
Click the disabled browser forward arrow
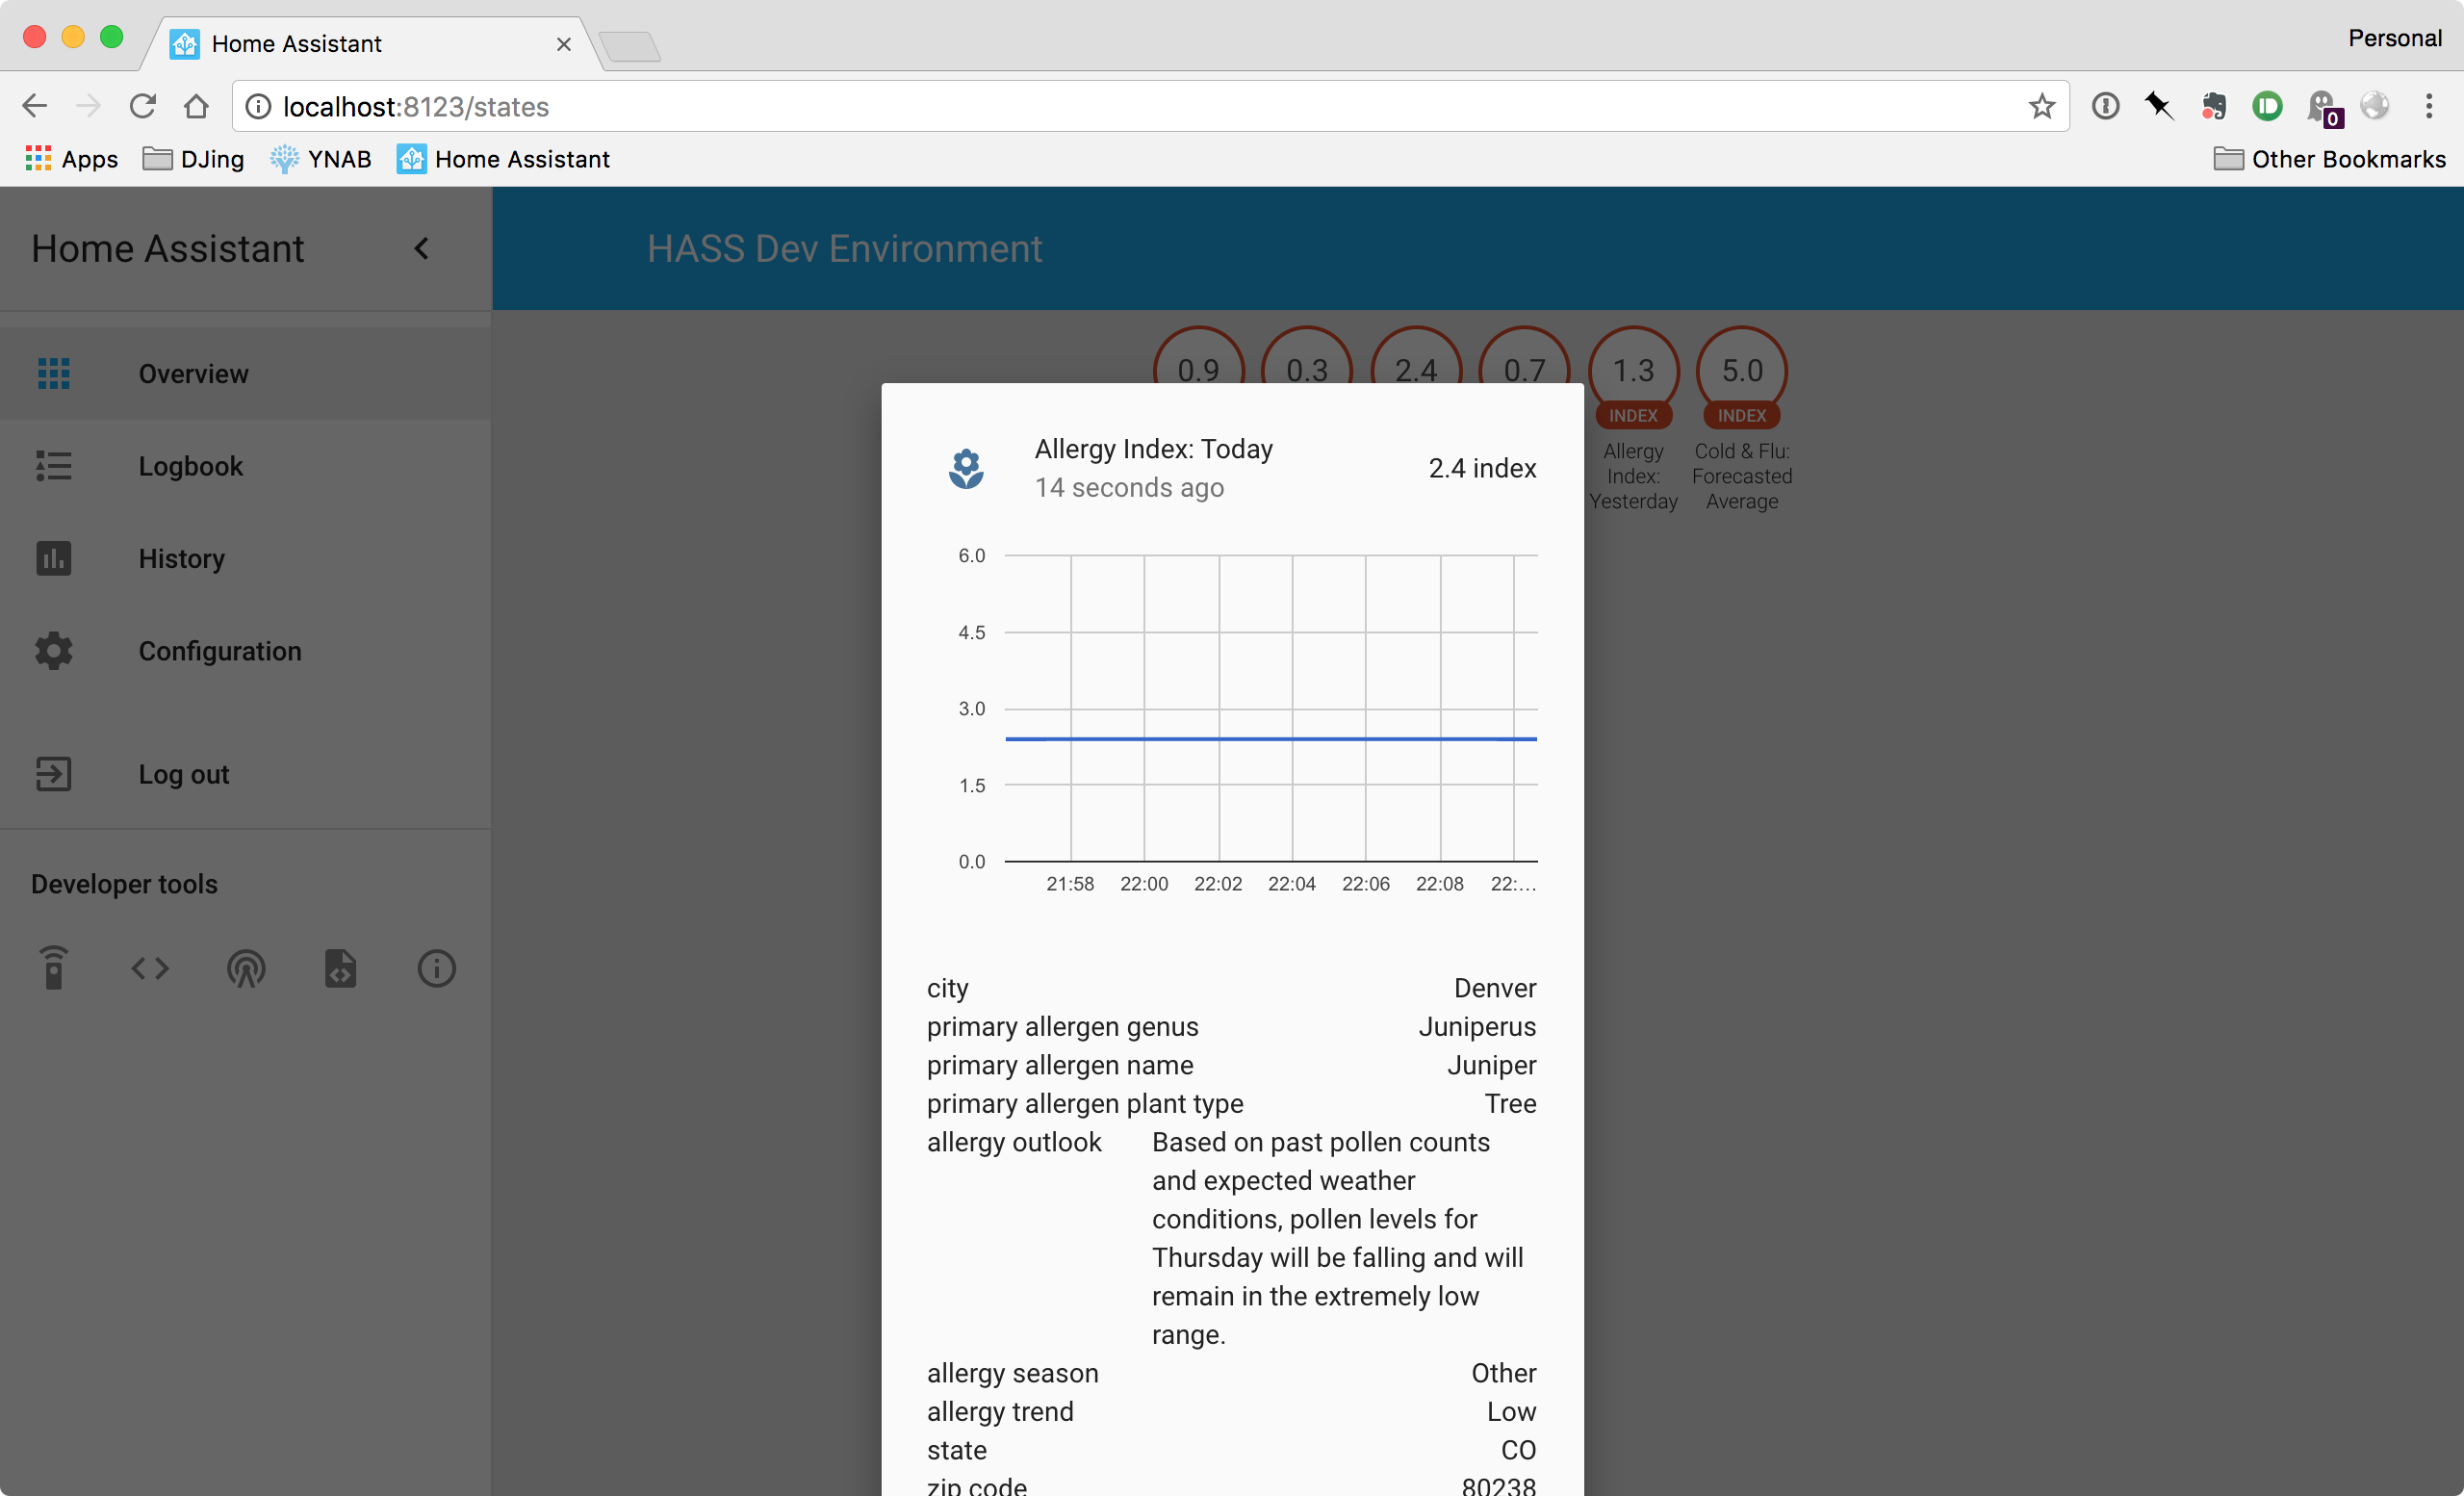(88, 106)
